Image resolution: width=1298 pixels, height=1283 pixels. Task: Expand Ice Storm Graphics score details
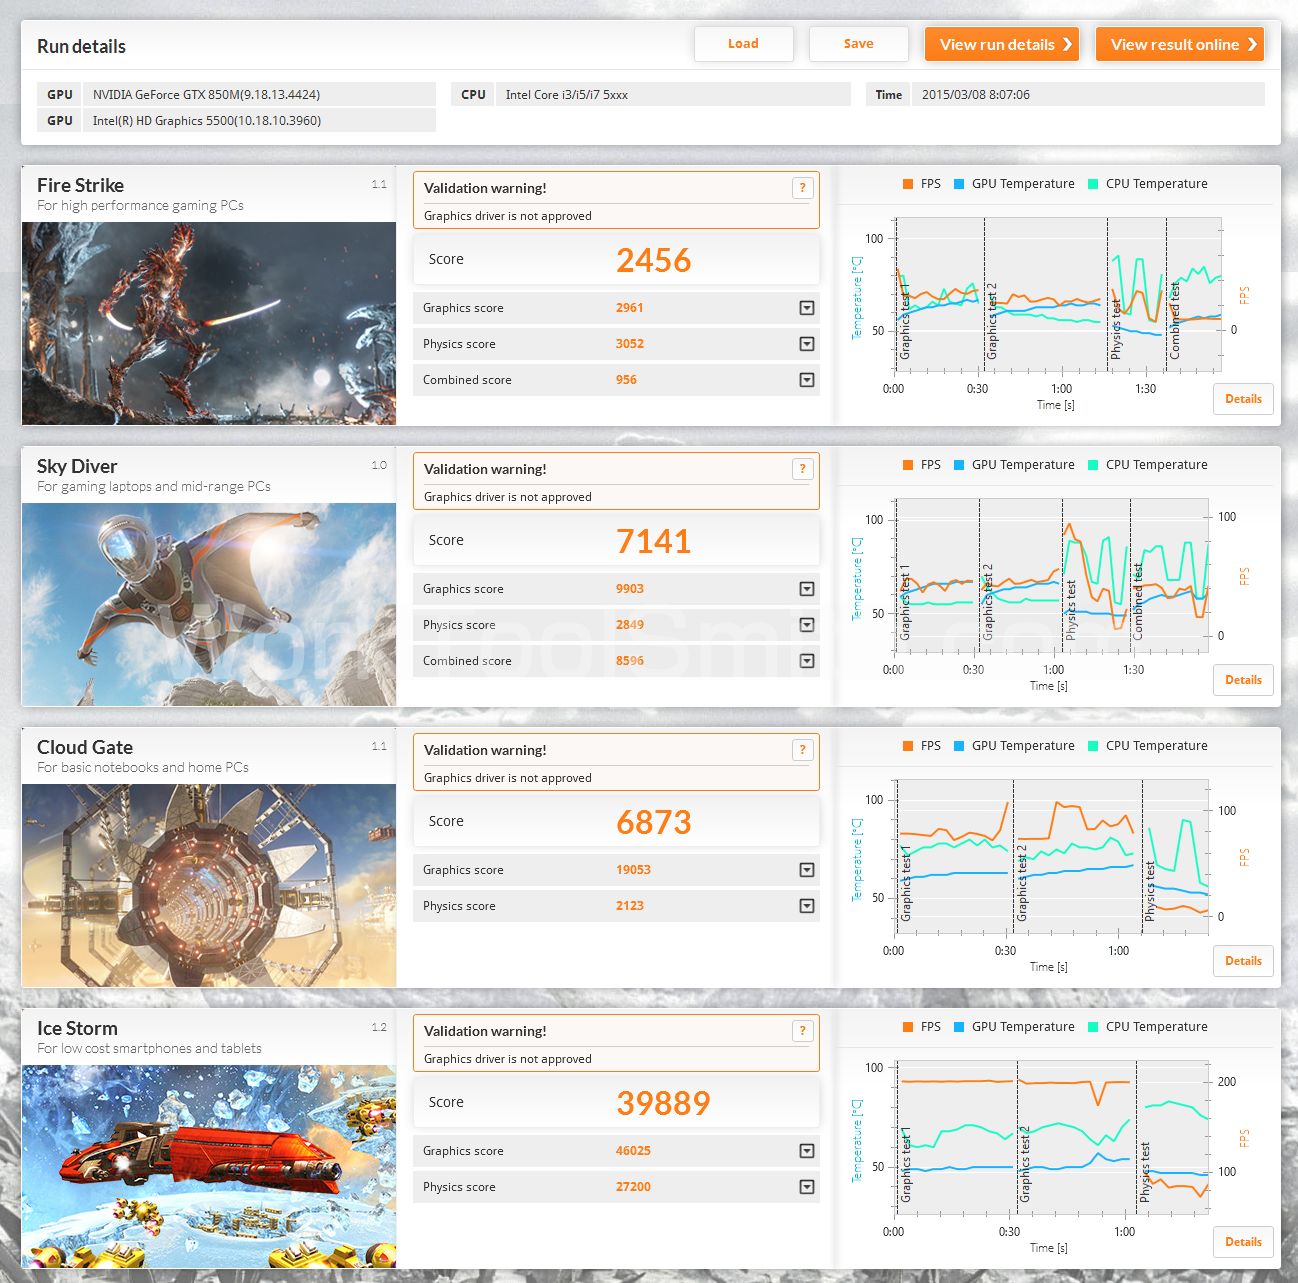[807, 1151]
